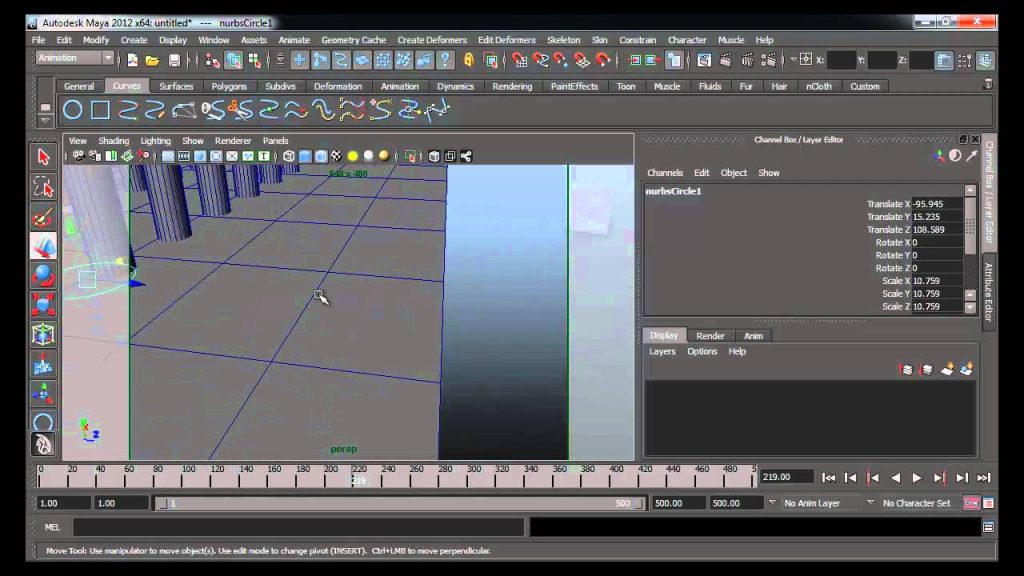
Task: Play the animation backwards
Action: click(895, 478)
